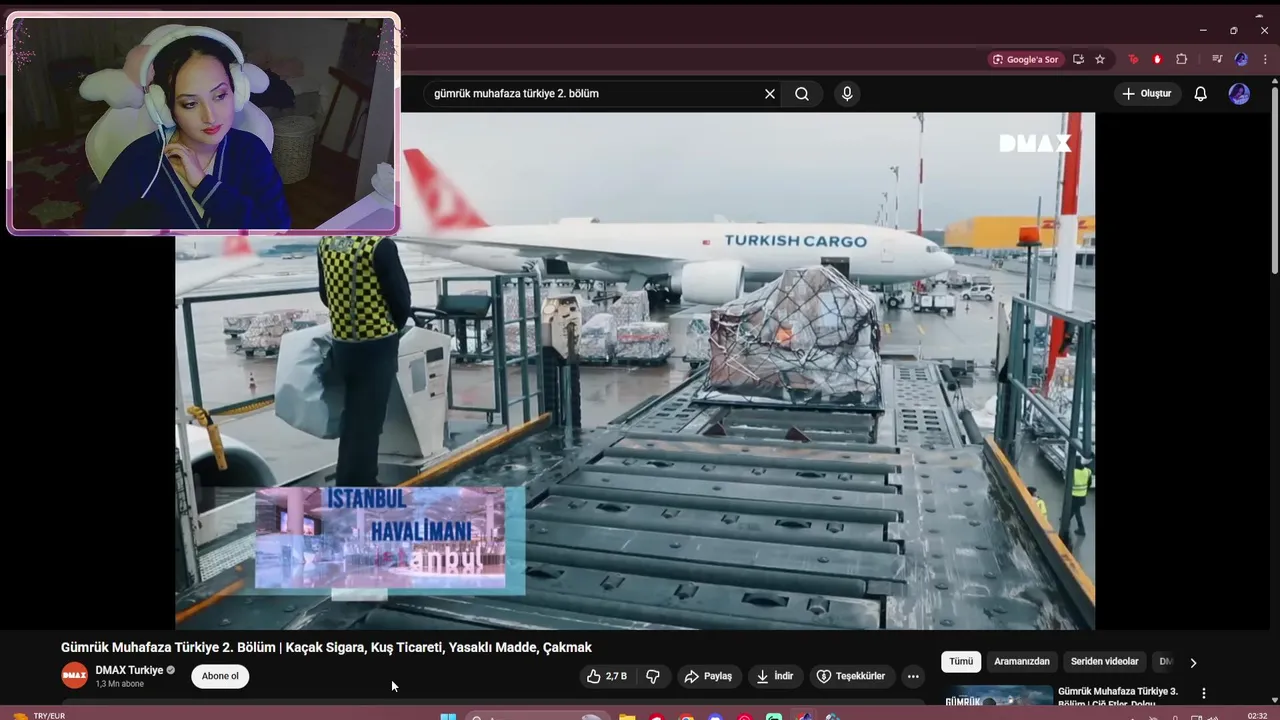Download the video with İndir
Screen dimensions: 1280x720
[774, 677]
